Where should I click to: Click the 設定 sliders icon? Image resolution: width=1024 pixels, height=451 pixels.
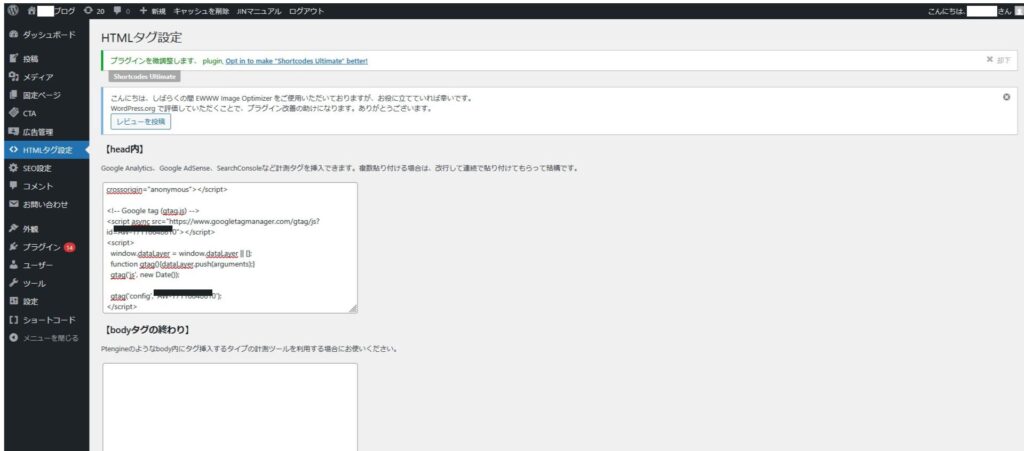(x=14, y=302)
